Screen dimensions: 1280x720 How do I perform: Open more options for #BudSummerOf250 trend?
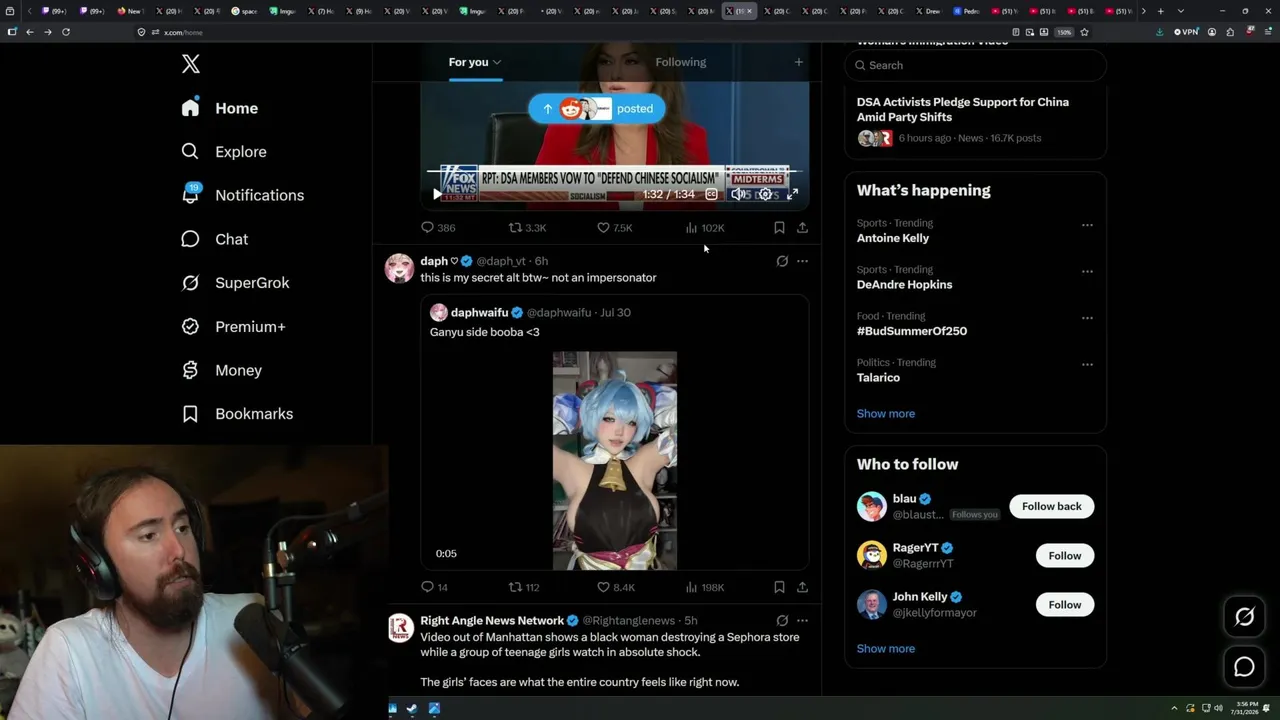tap(1087, 318)
